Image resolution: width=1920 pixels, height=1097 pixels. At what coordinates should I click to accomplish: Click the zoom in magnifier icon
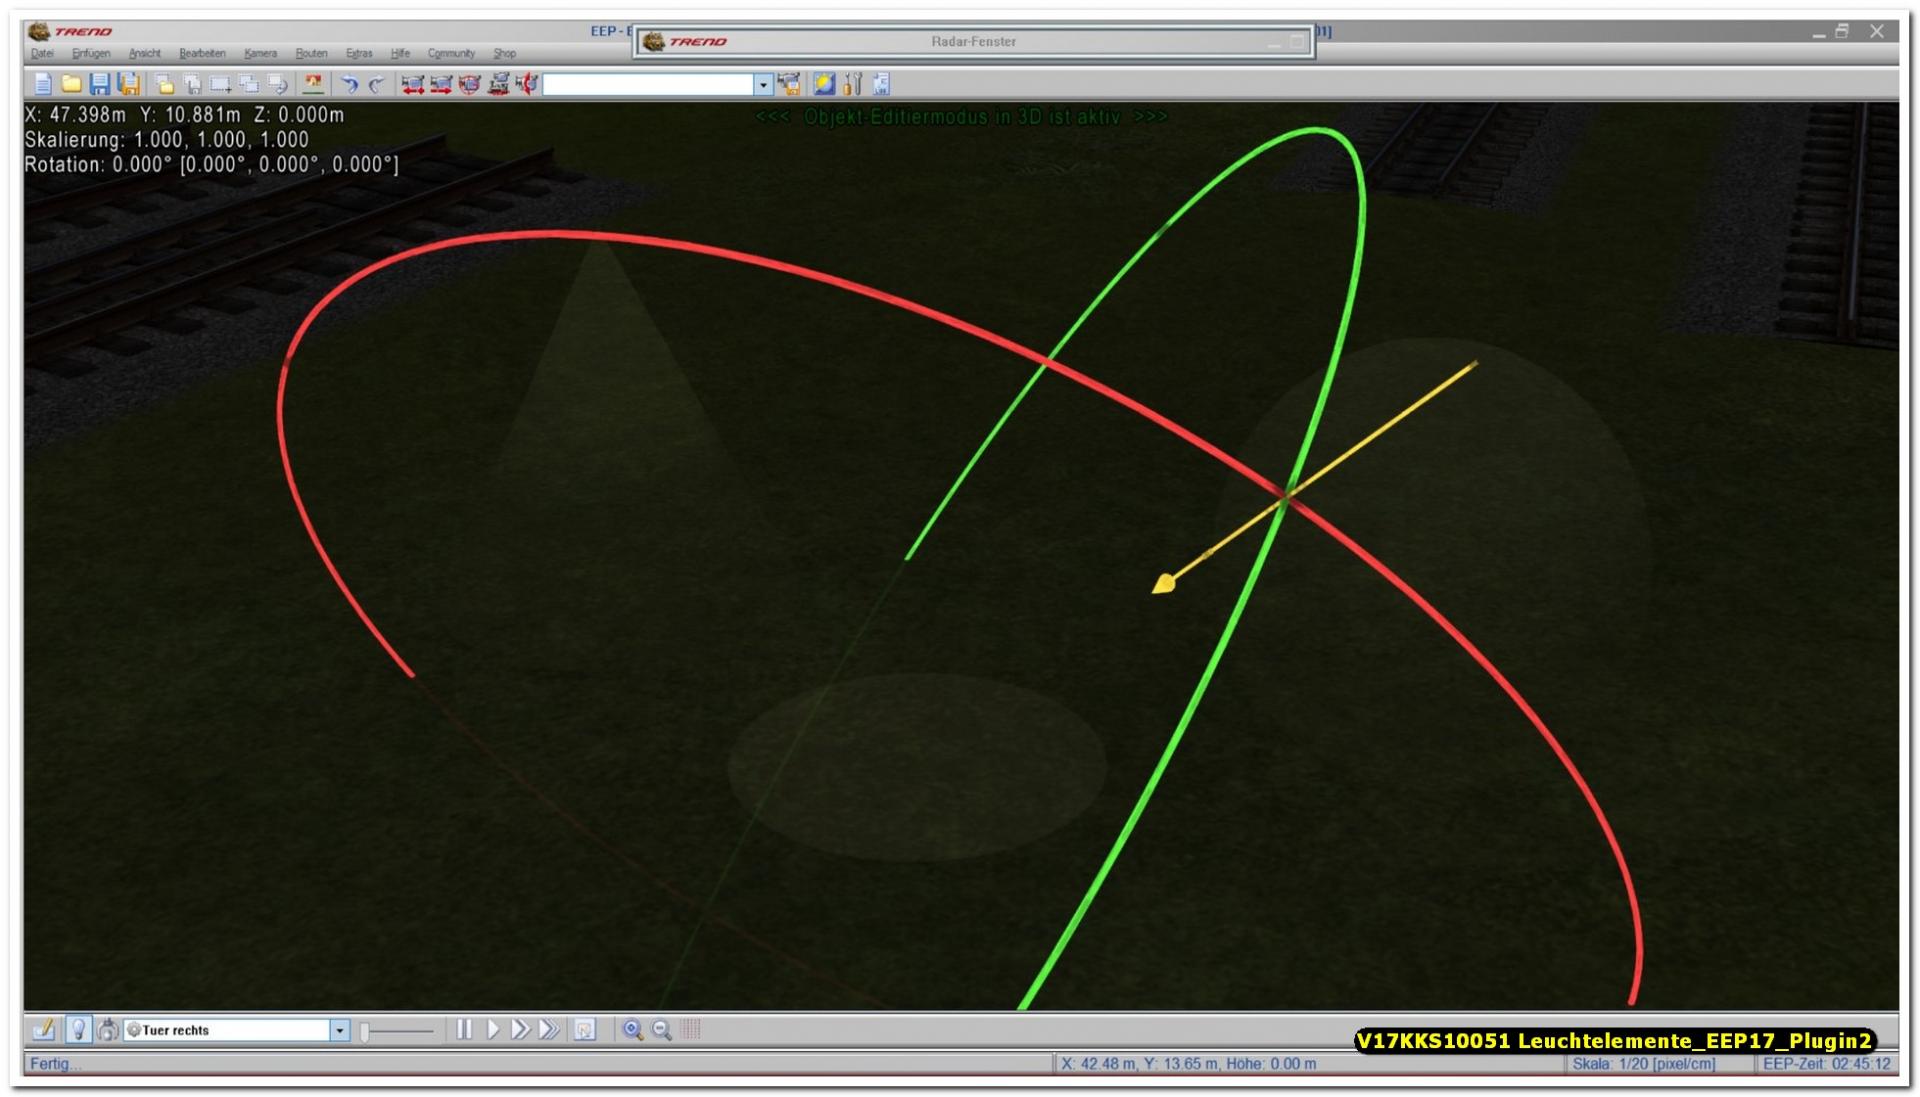632,1030
